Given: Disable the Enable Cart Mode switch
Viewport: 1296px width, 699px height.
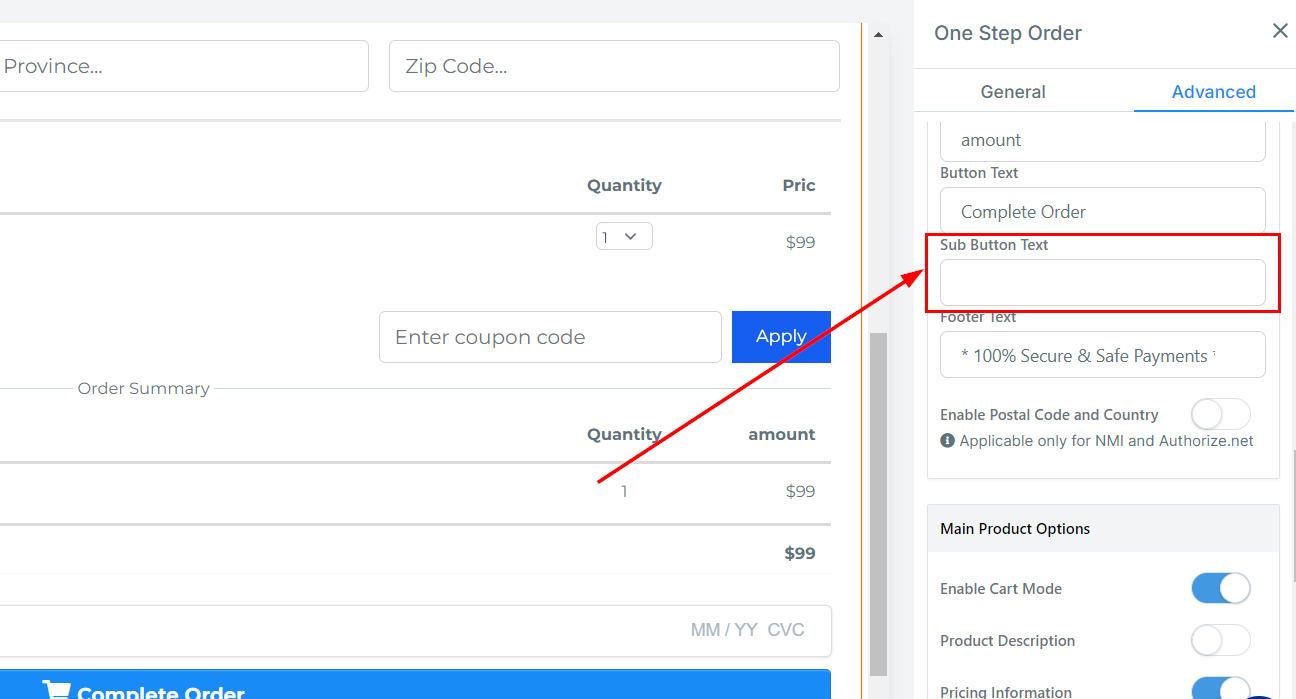Looking at the screenshot, I should click(x=1220, y=588).
